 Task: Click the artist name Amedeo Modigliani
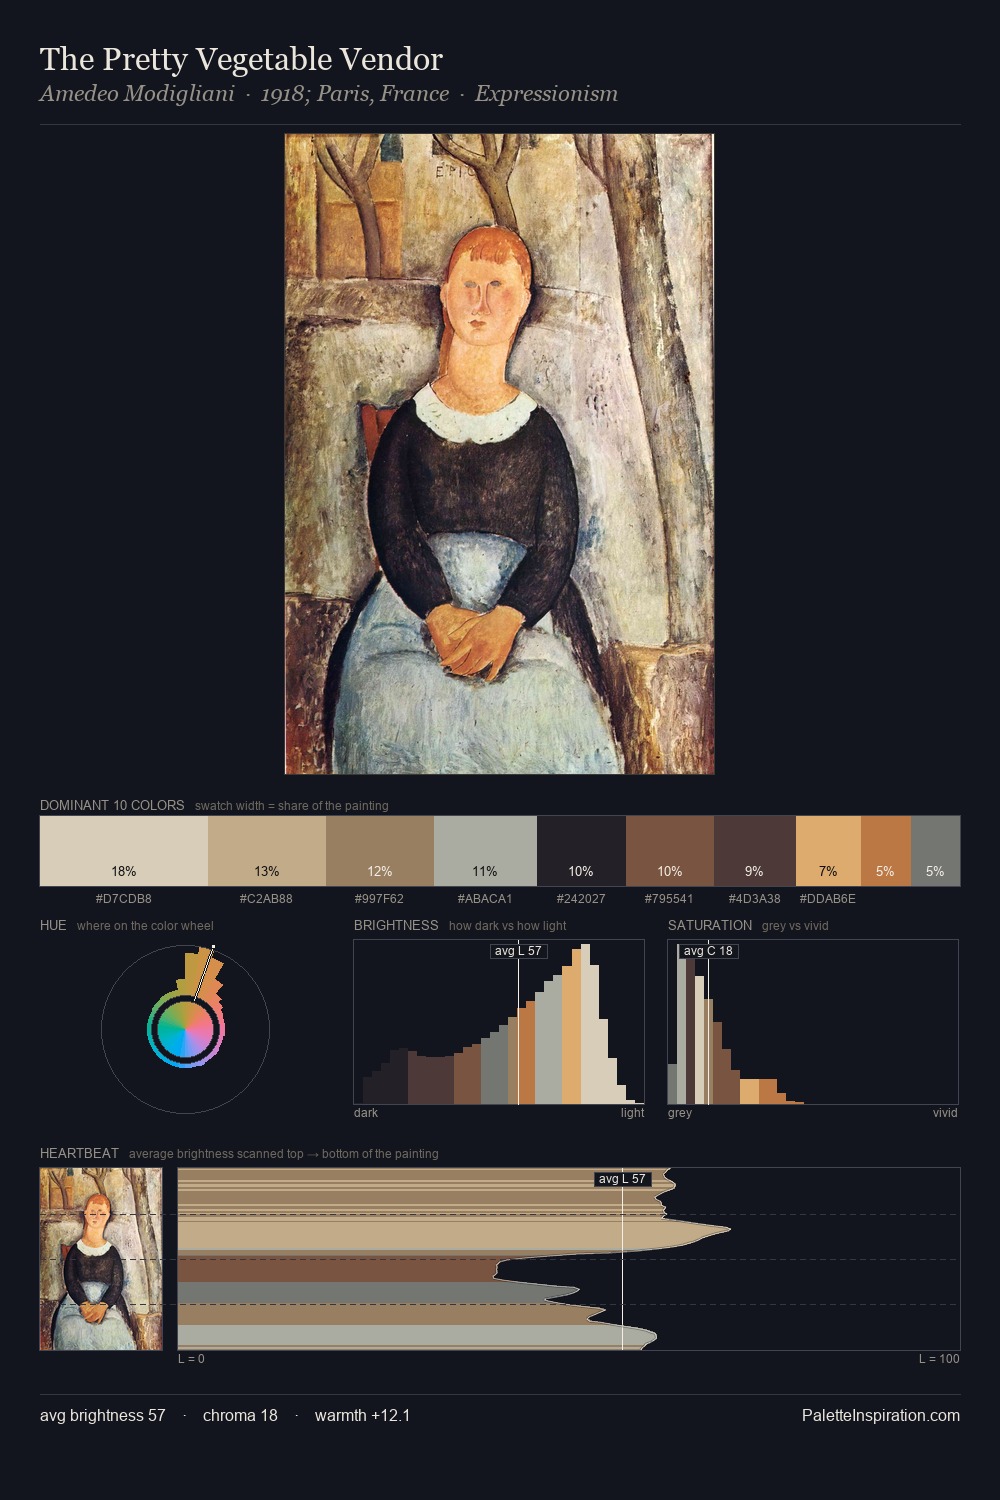[x=137, y=94]
